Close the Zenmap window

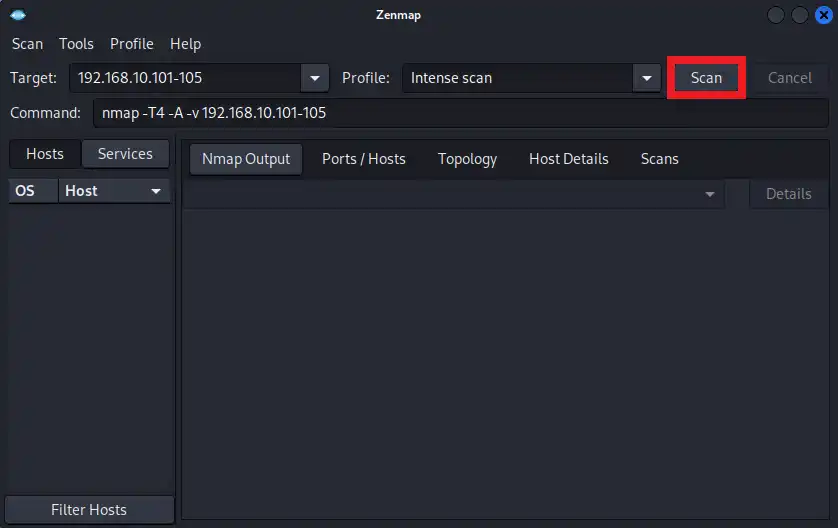[x=824, y=15]
